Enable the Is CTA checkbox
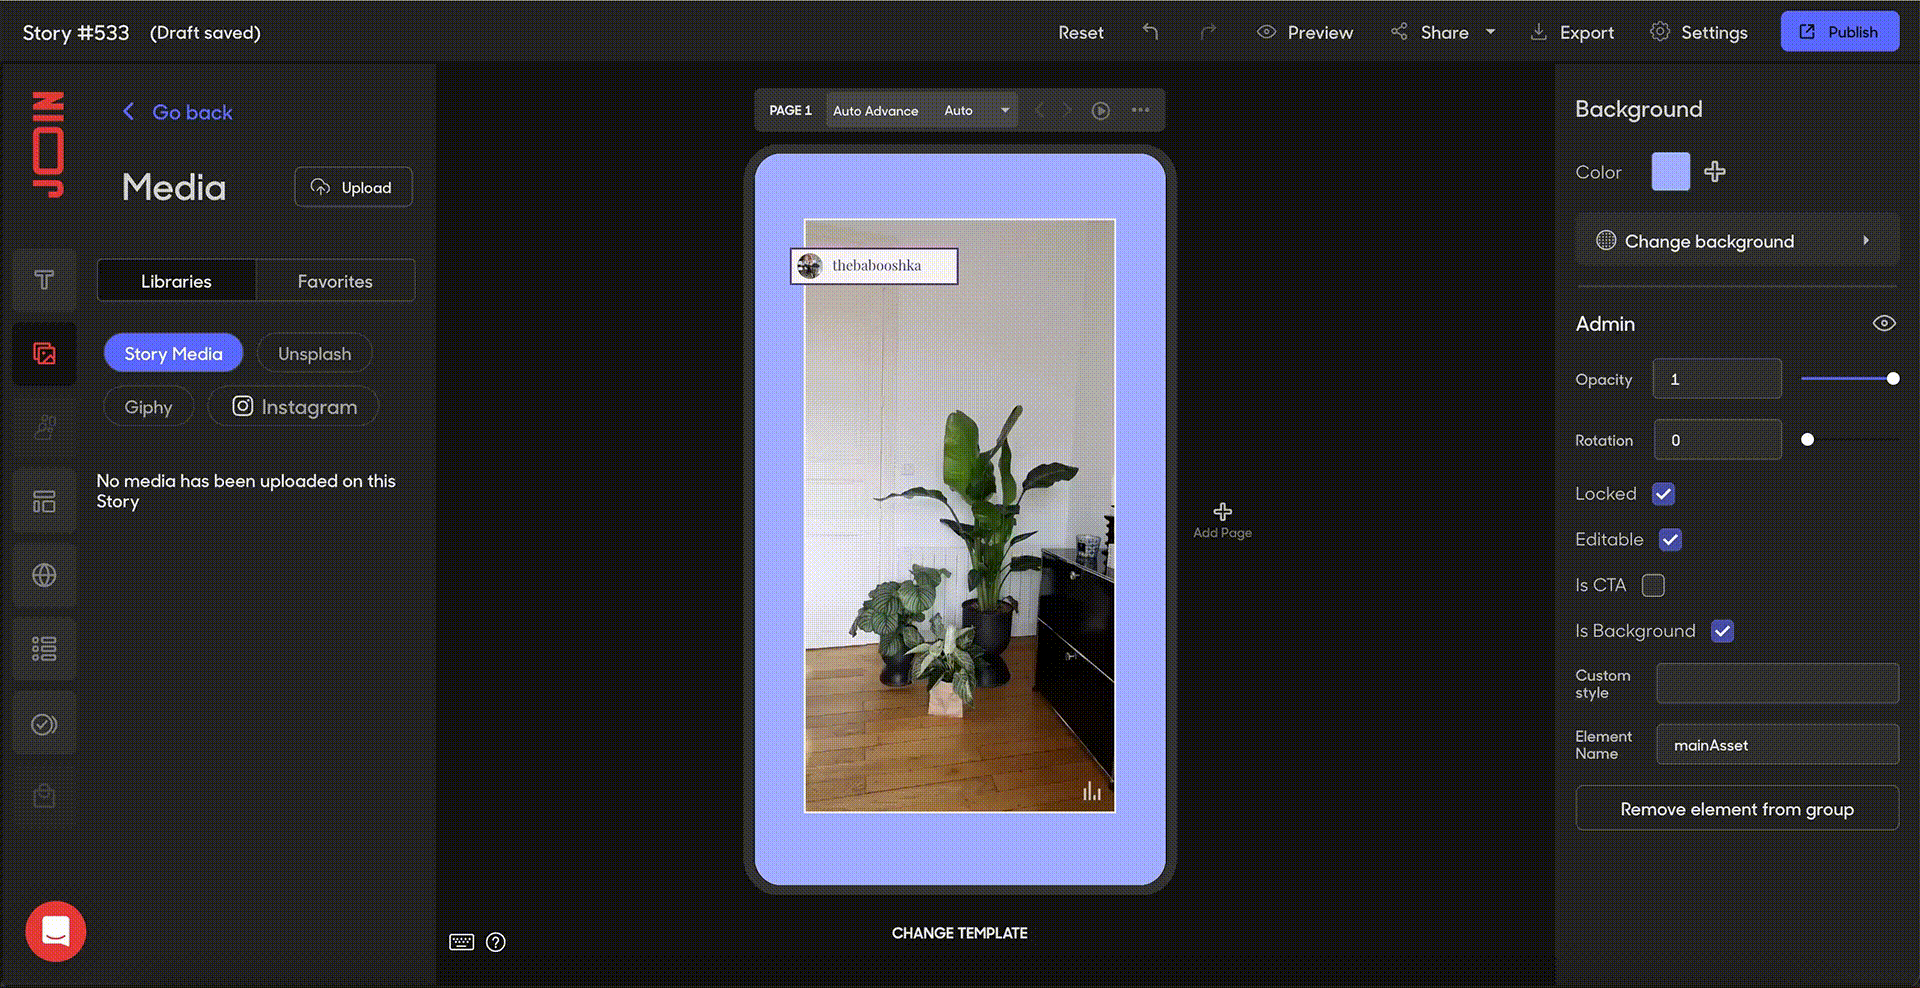The height and width of the screenshot is (988, 1920). 1654,585
